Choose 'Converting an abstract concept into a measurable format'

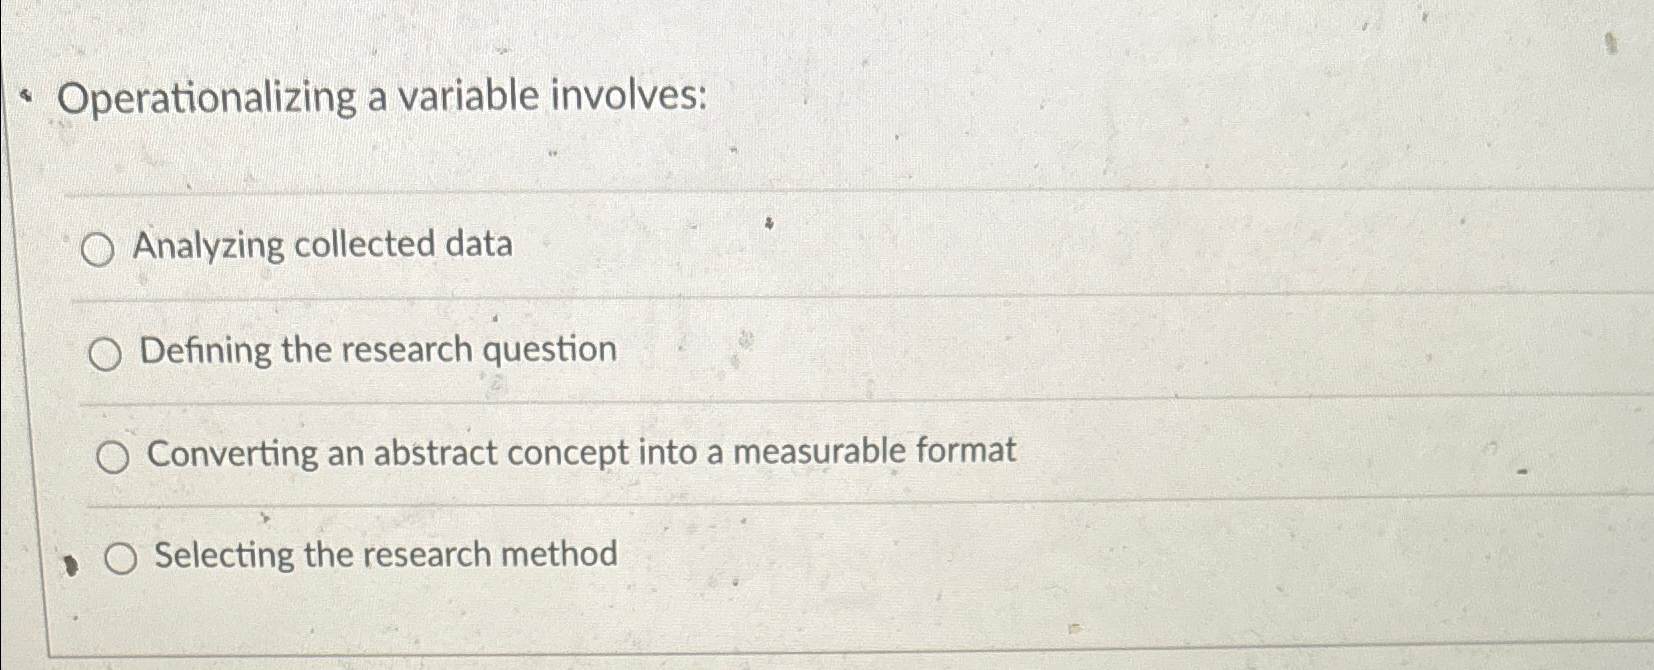pyautogui.click(x=114, y=455)
